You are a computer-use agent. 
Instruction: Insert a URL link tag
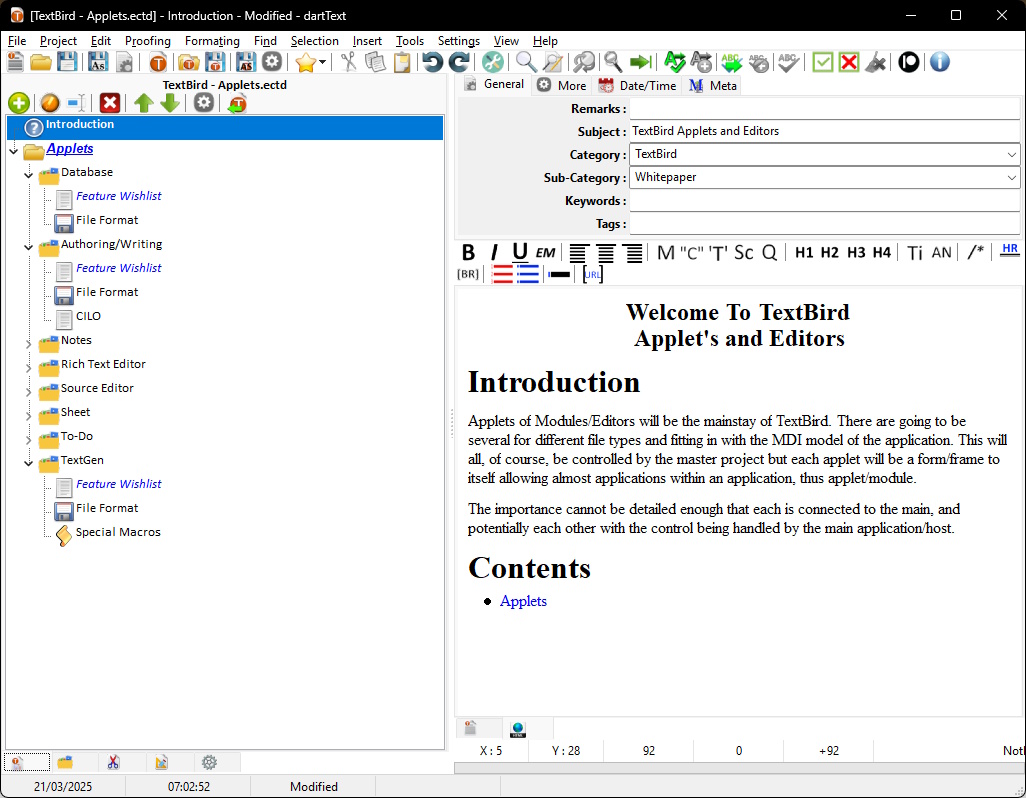[x=593, y=274]
